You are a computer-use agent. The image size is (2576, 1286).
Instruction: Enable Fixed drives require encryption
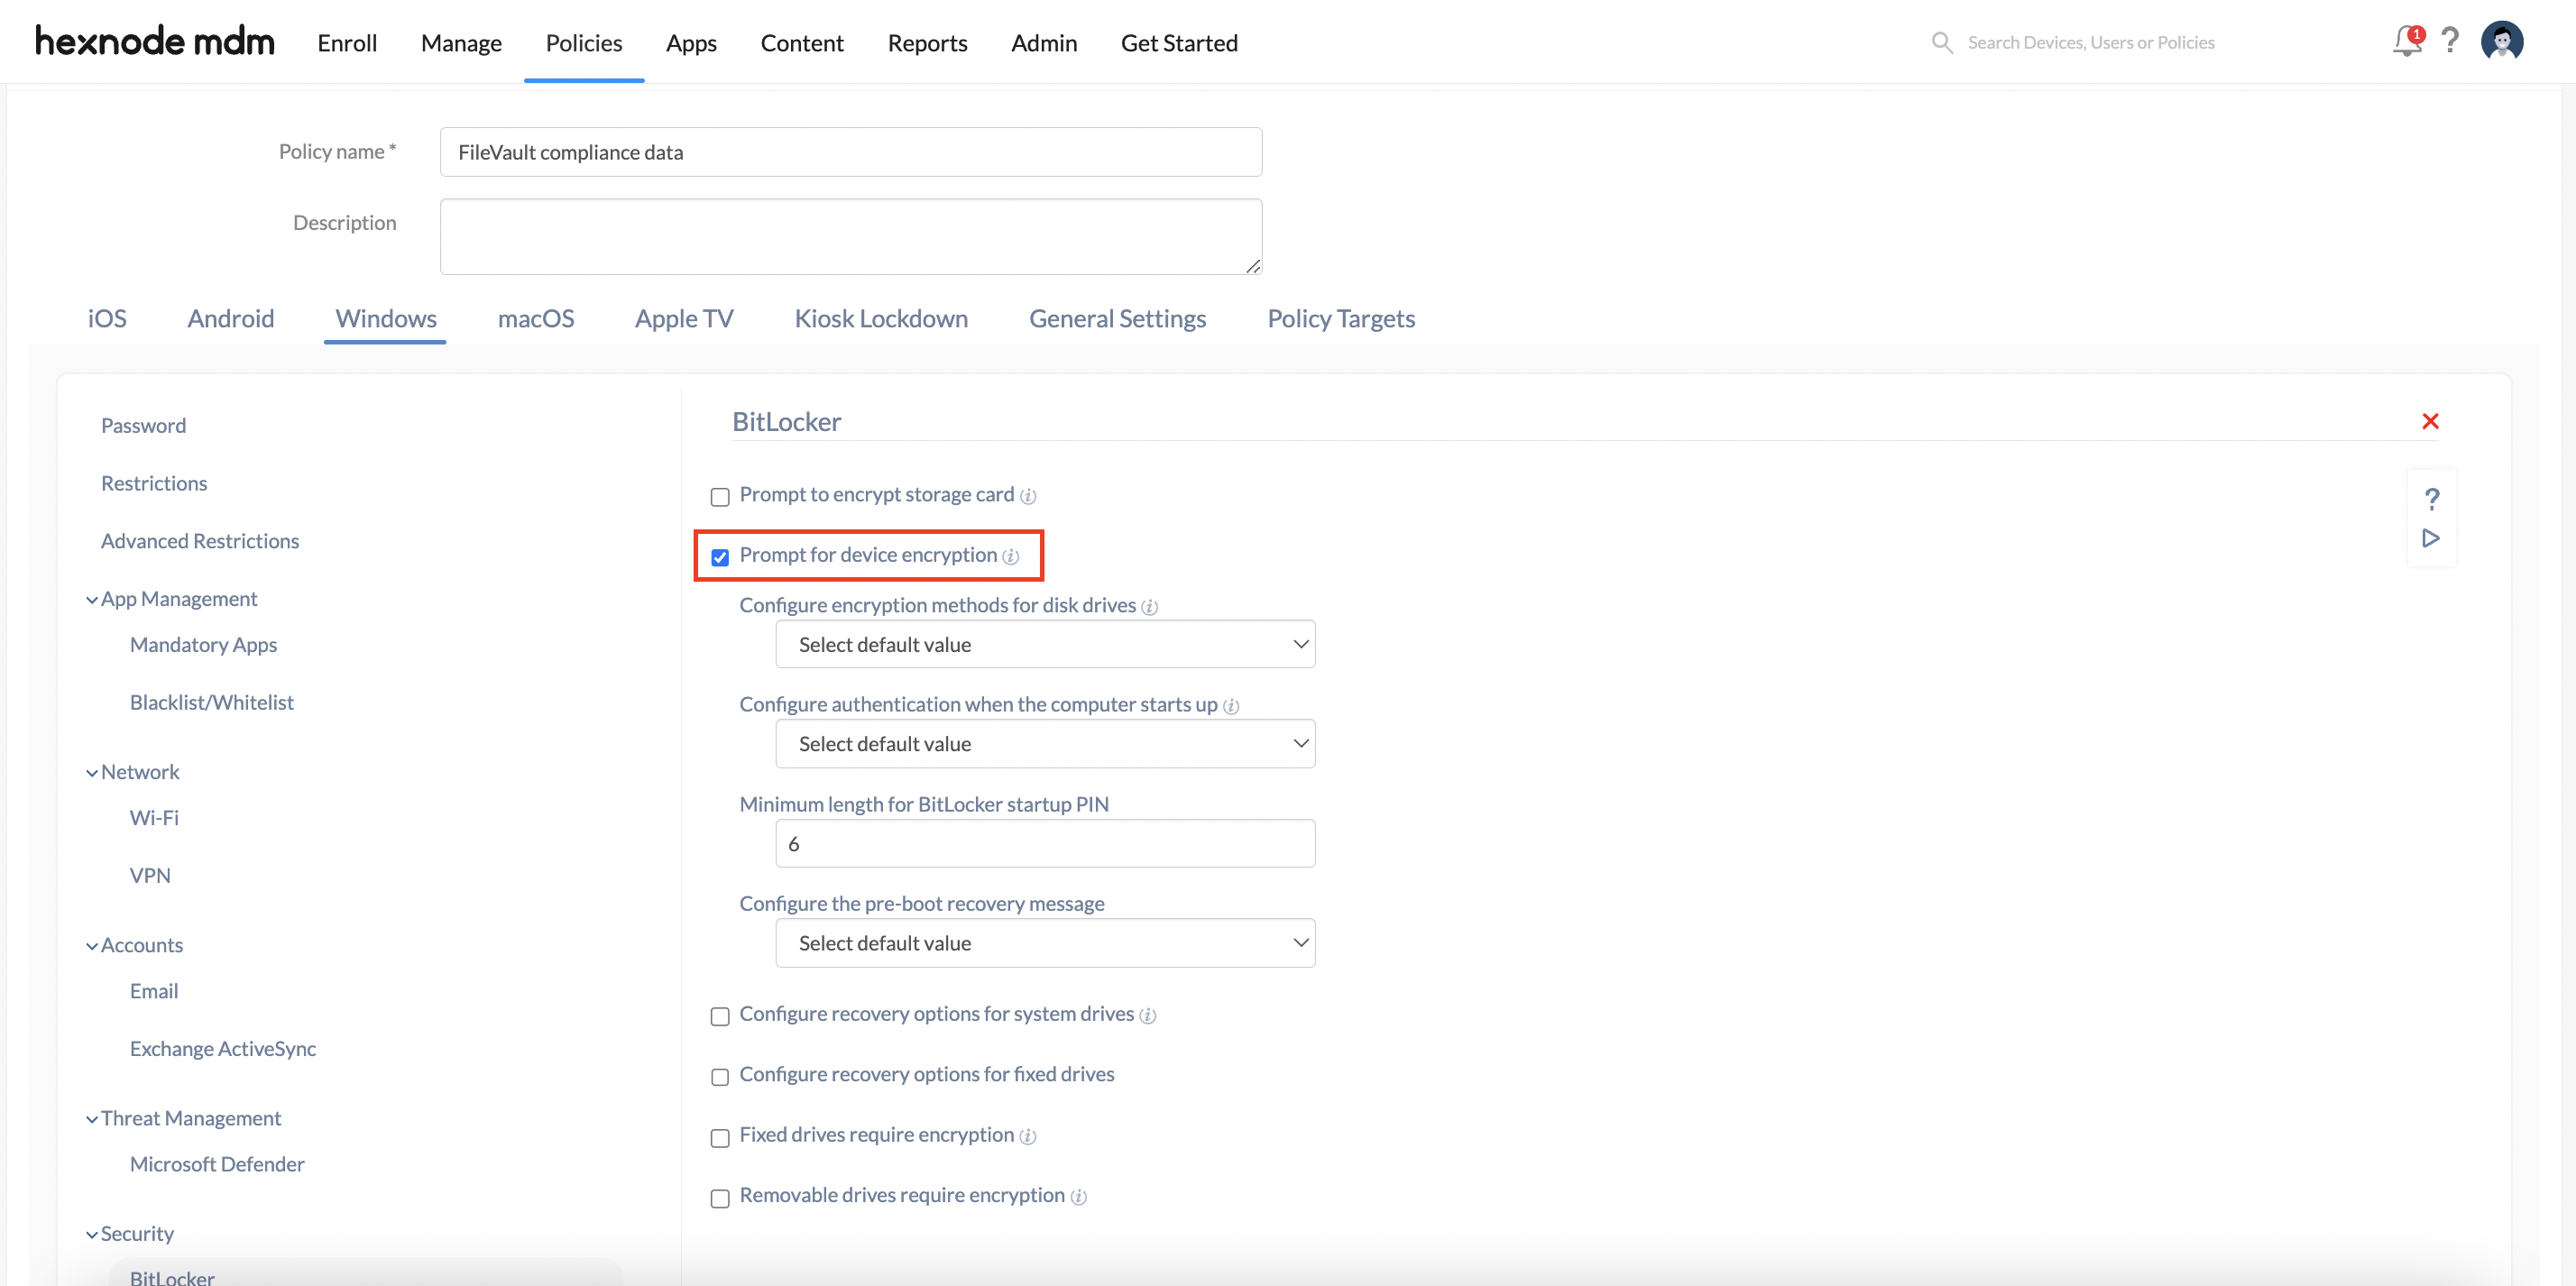pyautogui.click(x=720, y=1137)
